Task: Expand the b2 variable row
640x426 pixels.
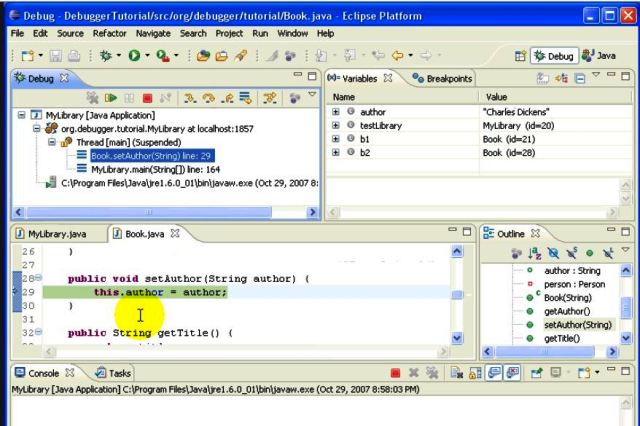Action: pyautogui.click(x=336, y=152)
